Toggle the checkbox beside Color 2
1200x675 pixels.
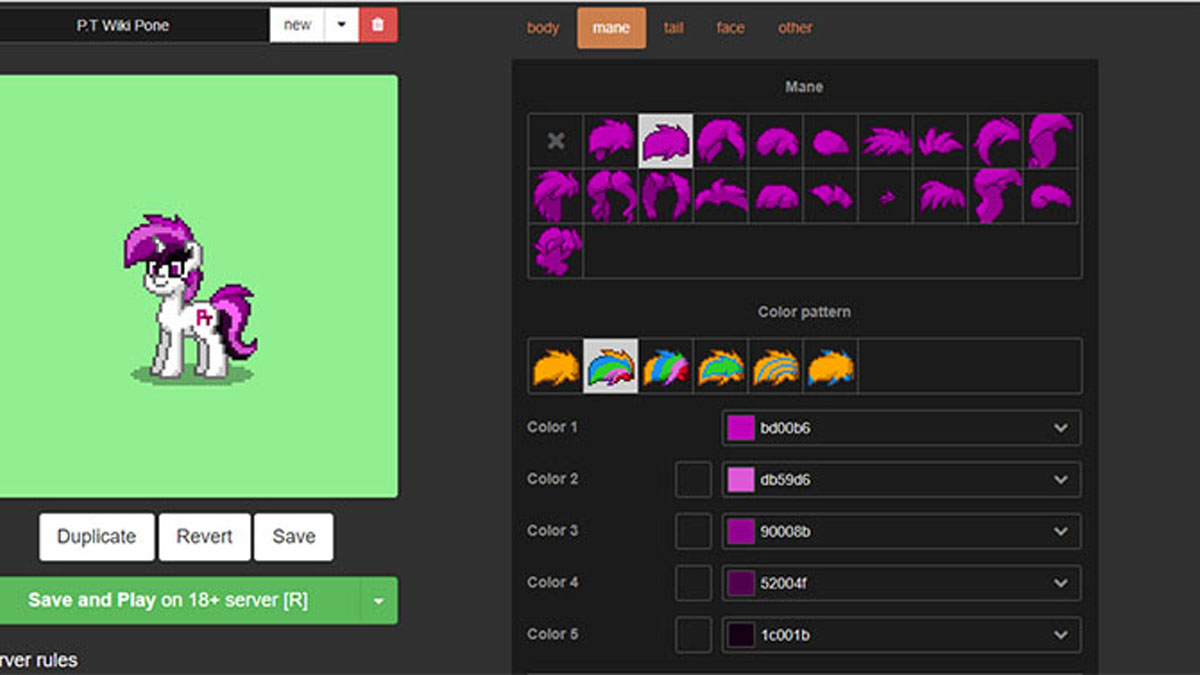[x=693, y=479]
